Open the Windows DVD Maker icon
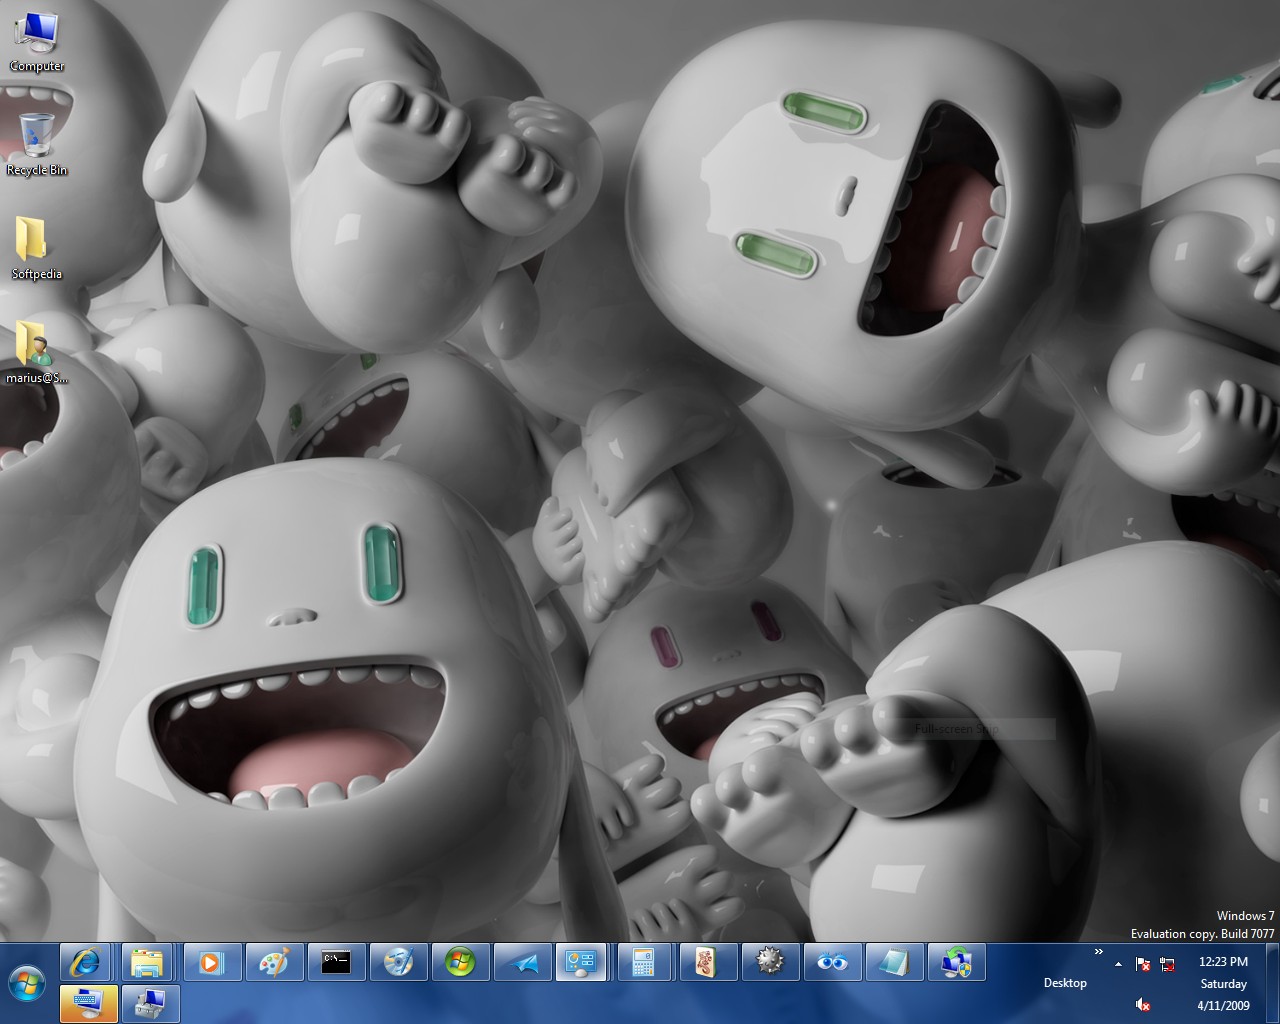The width and height of the screenshot is (1280, 1024). [398, 963]
